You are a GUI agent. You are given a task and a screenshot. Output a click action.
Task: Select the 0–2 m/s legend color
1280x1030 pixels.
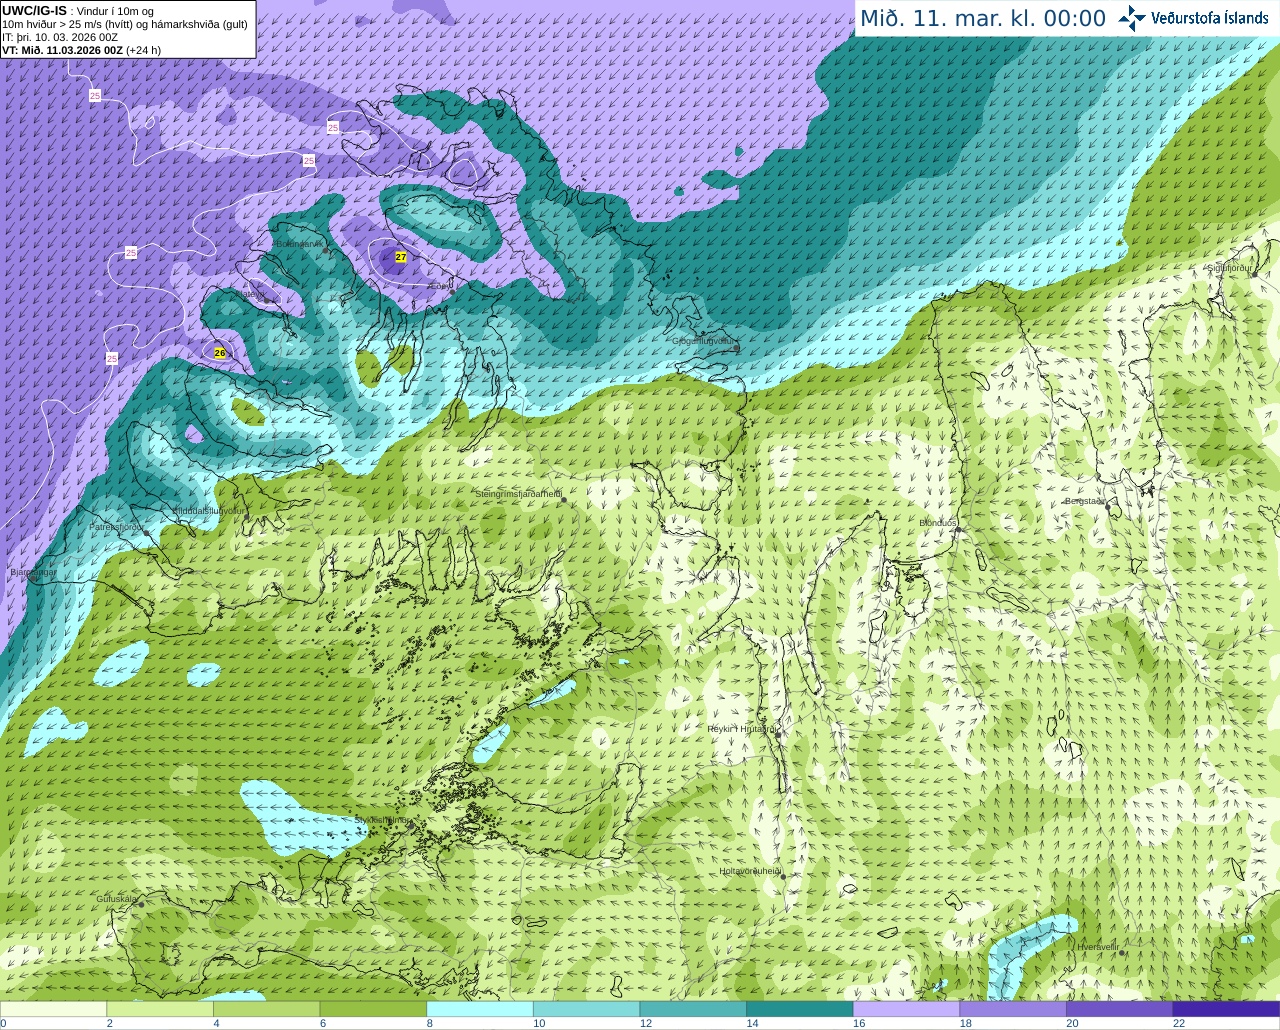(x=53, y=1009)
